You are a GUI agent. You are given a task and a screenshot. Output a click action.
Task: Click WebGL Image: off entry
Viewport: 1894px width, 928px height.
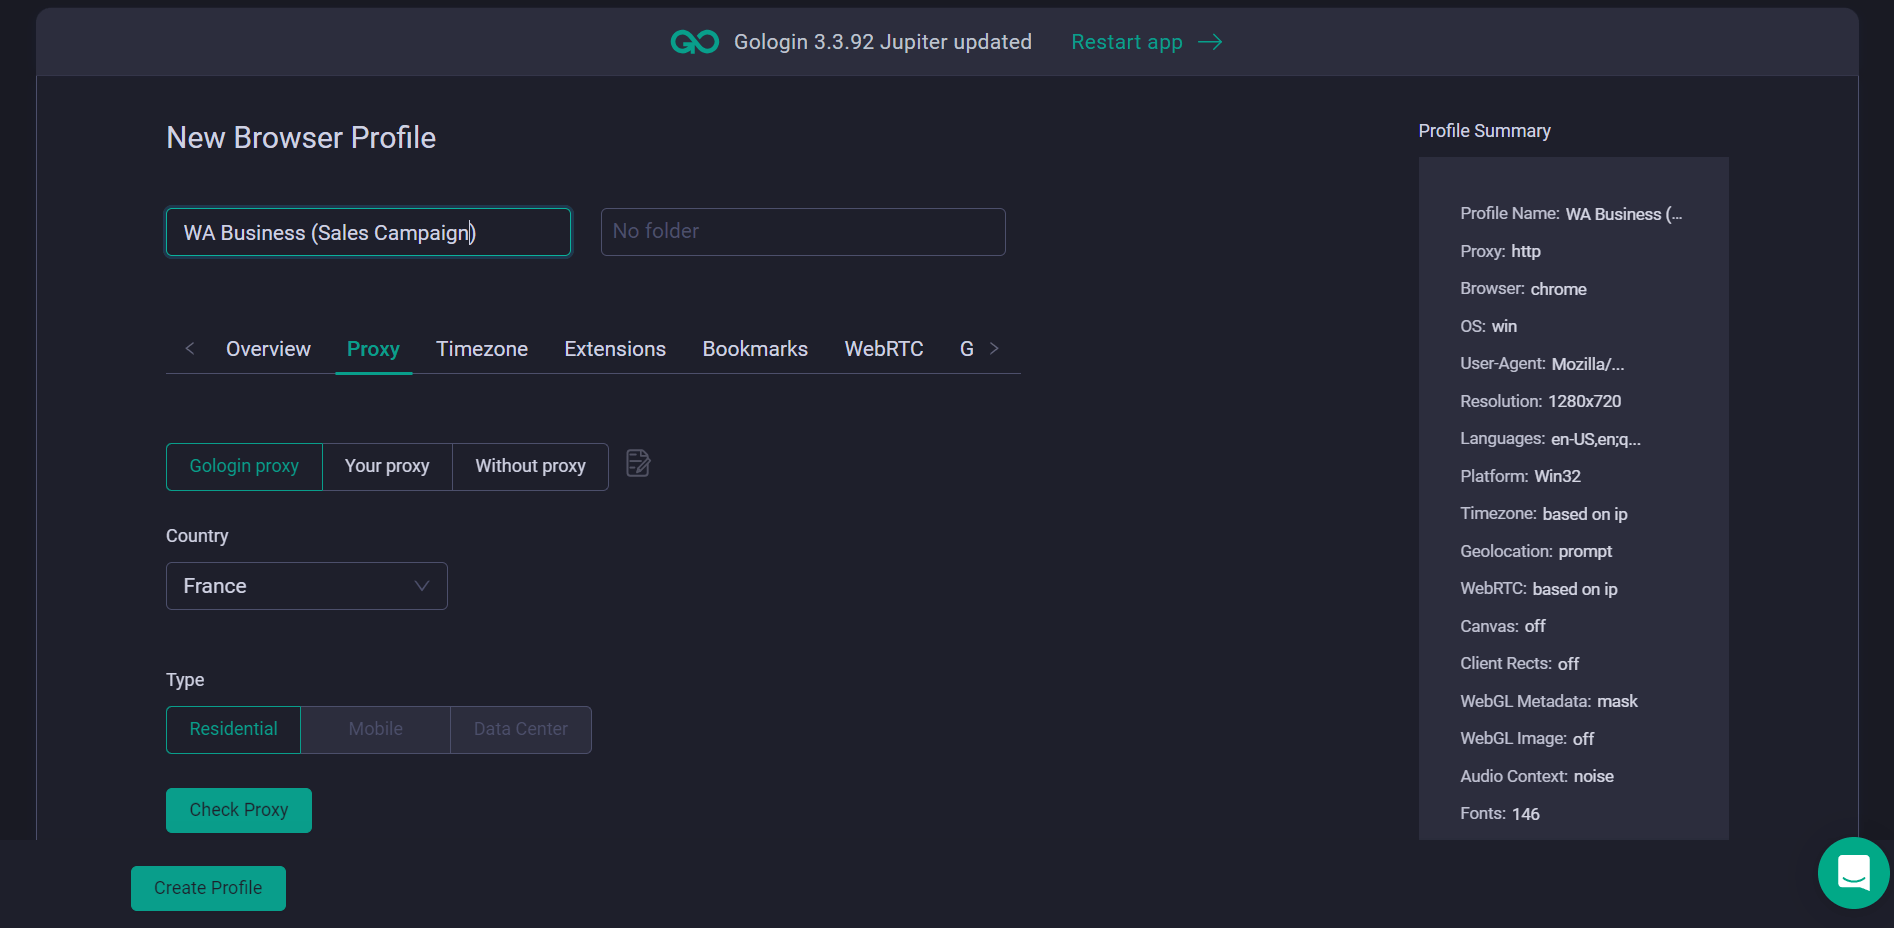(x=1527, y=739)
